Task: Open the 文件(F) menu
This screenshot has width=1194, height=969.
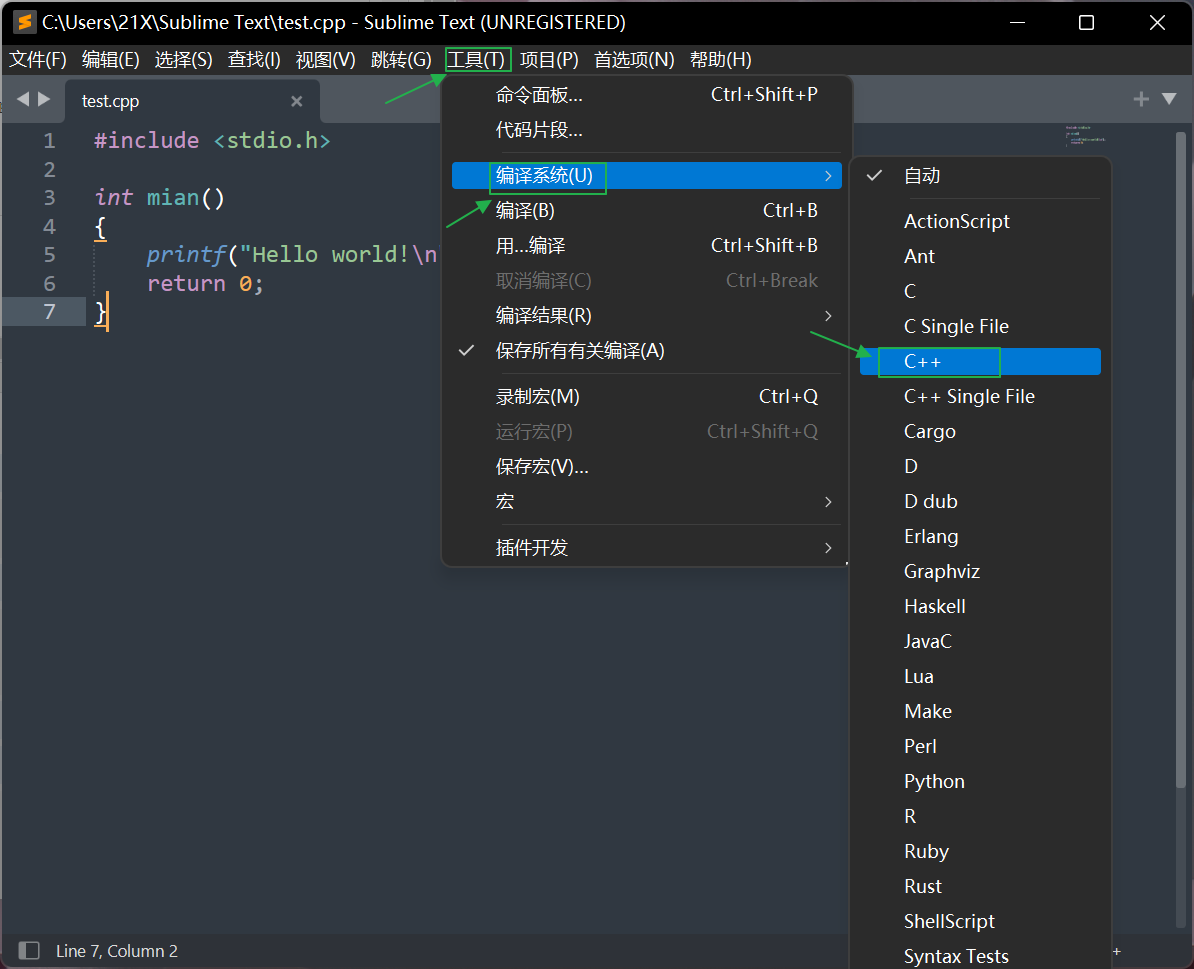Action: tap(37, 59)
